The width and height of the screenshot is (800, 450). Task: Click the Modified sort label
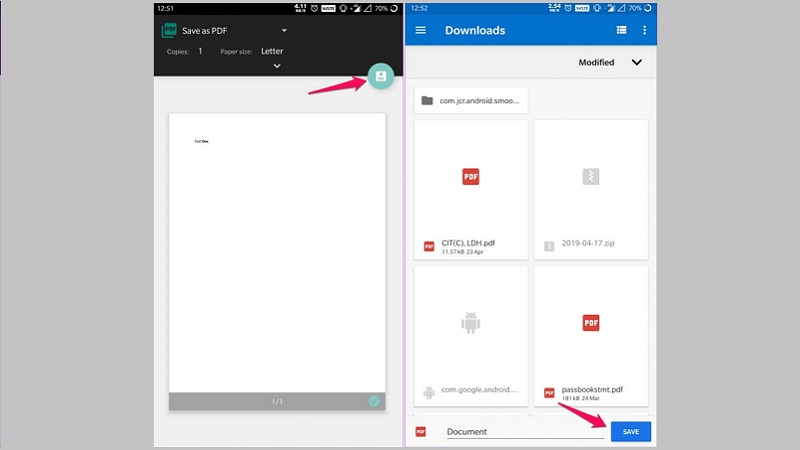pos(596,62)
